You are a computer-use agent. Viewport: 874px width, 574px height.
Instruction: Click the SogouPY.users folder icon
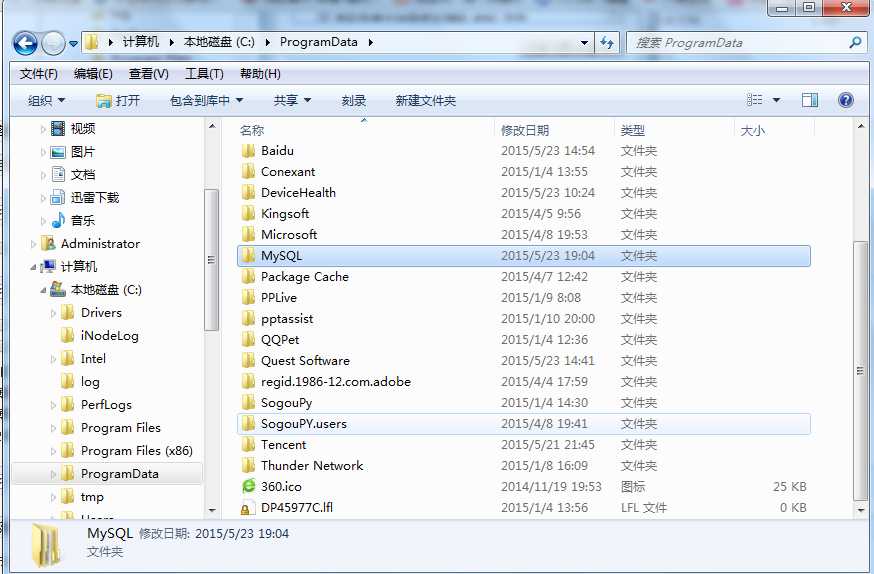click(249, 424)
